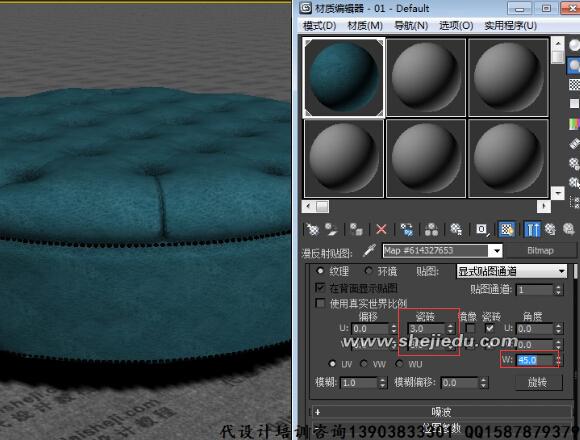580x440 pixels.
Task: Click the Make Material Copy icon
Action: [407, 230]
